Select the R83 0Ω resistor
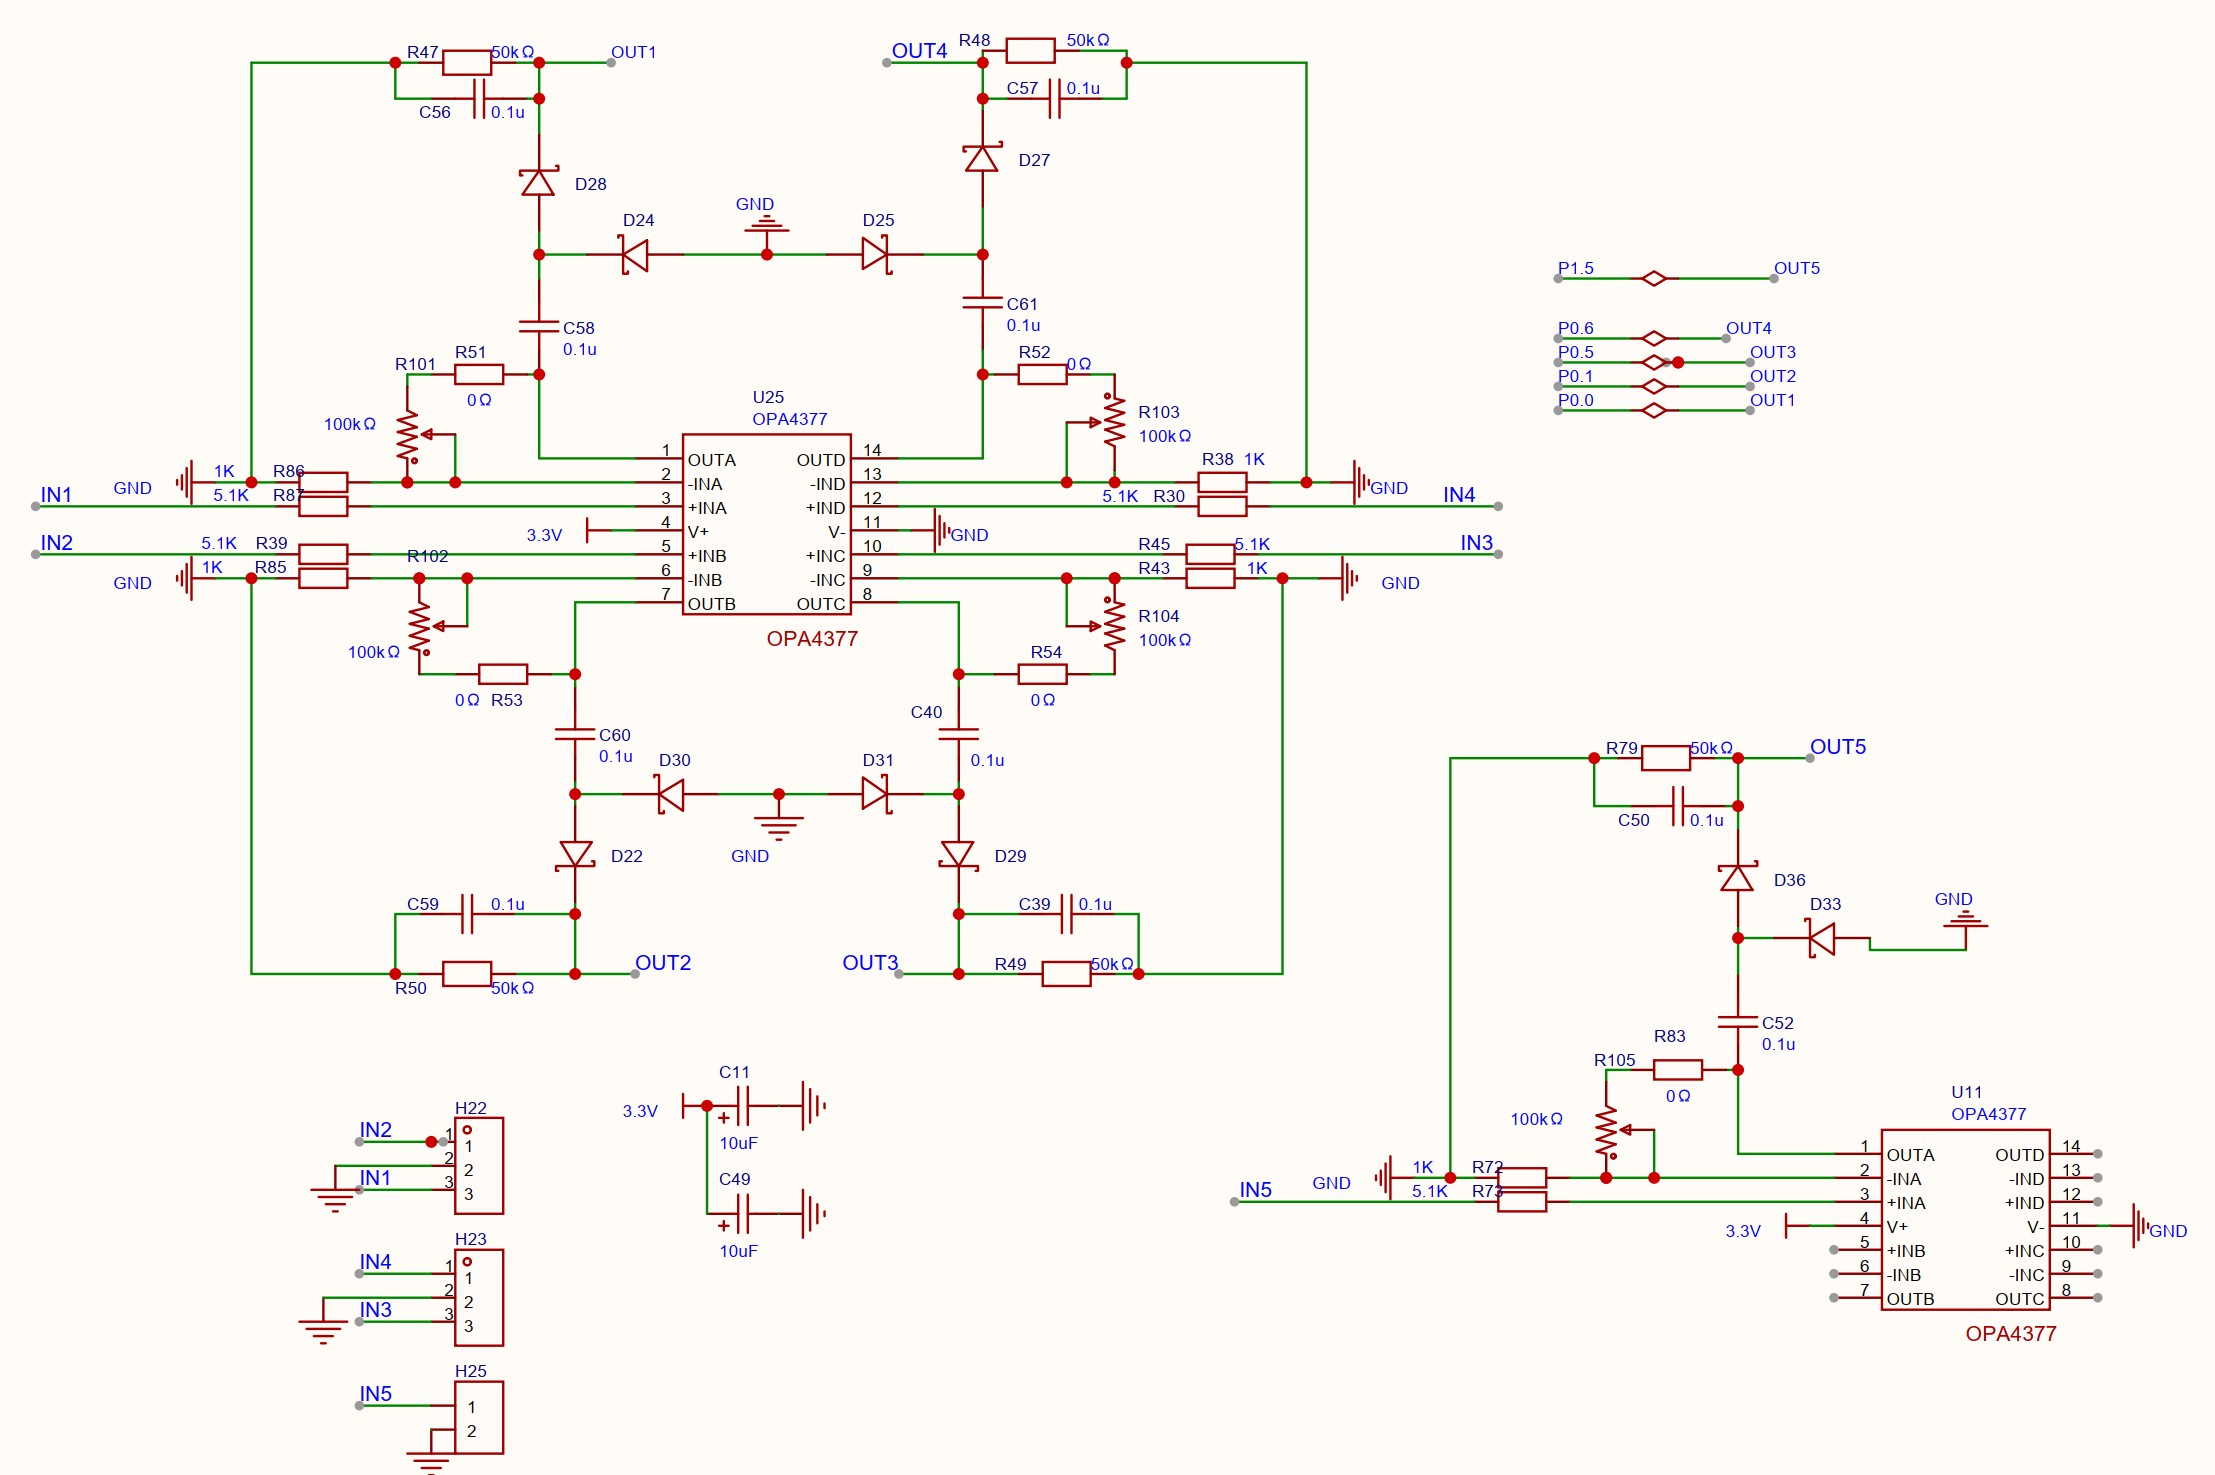 (x=1677, y=1070)
